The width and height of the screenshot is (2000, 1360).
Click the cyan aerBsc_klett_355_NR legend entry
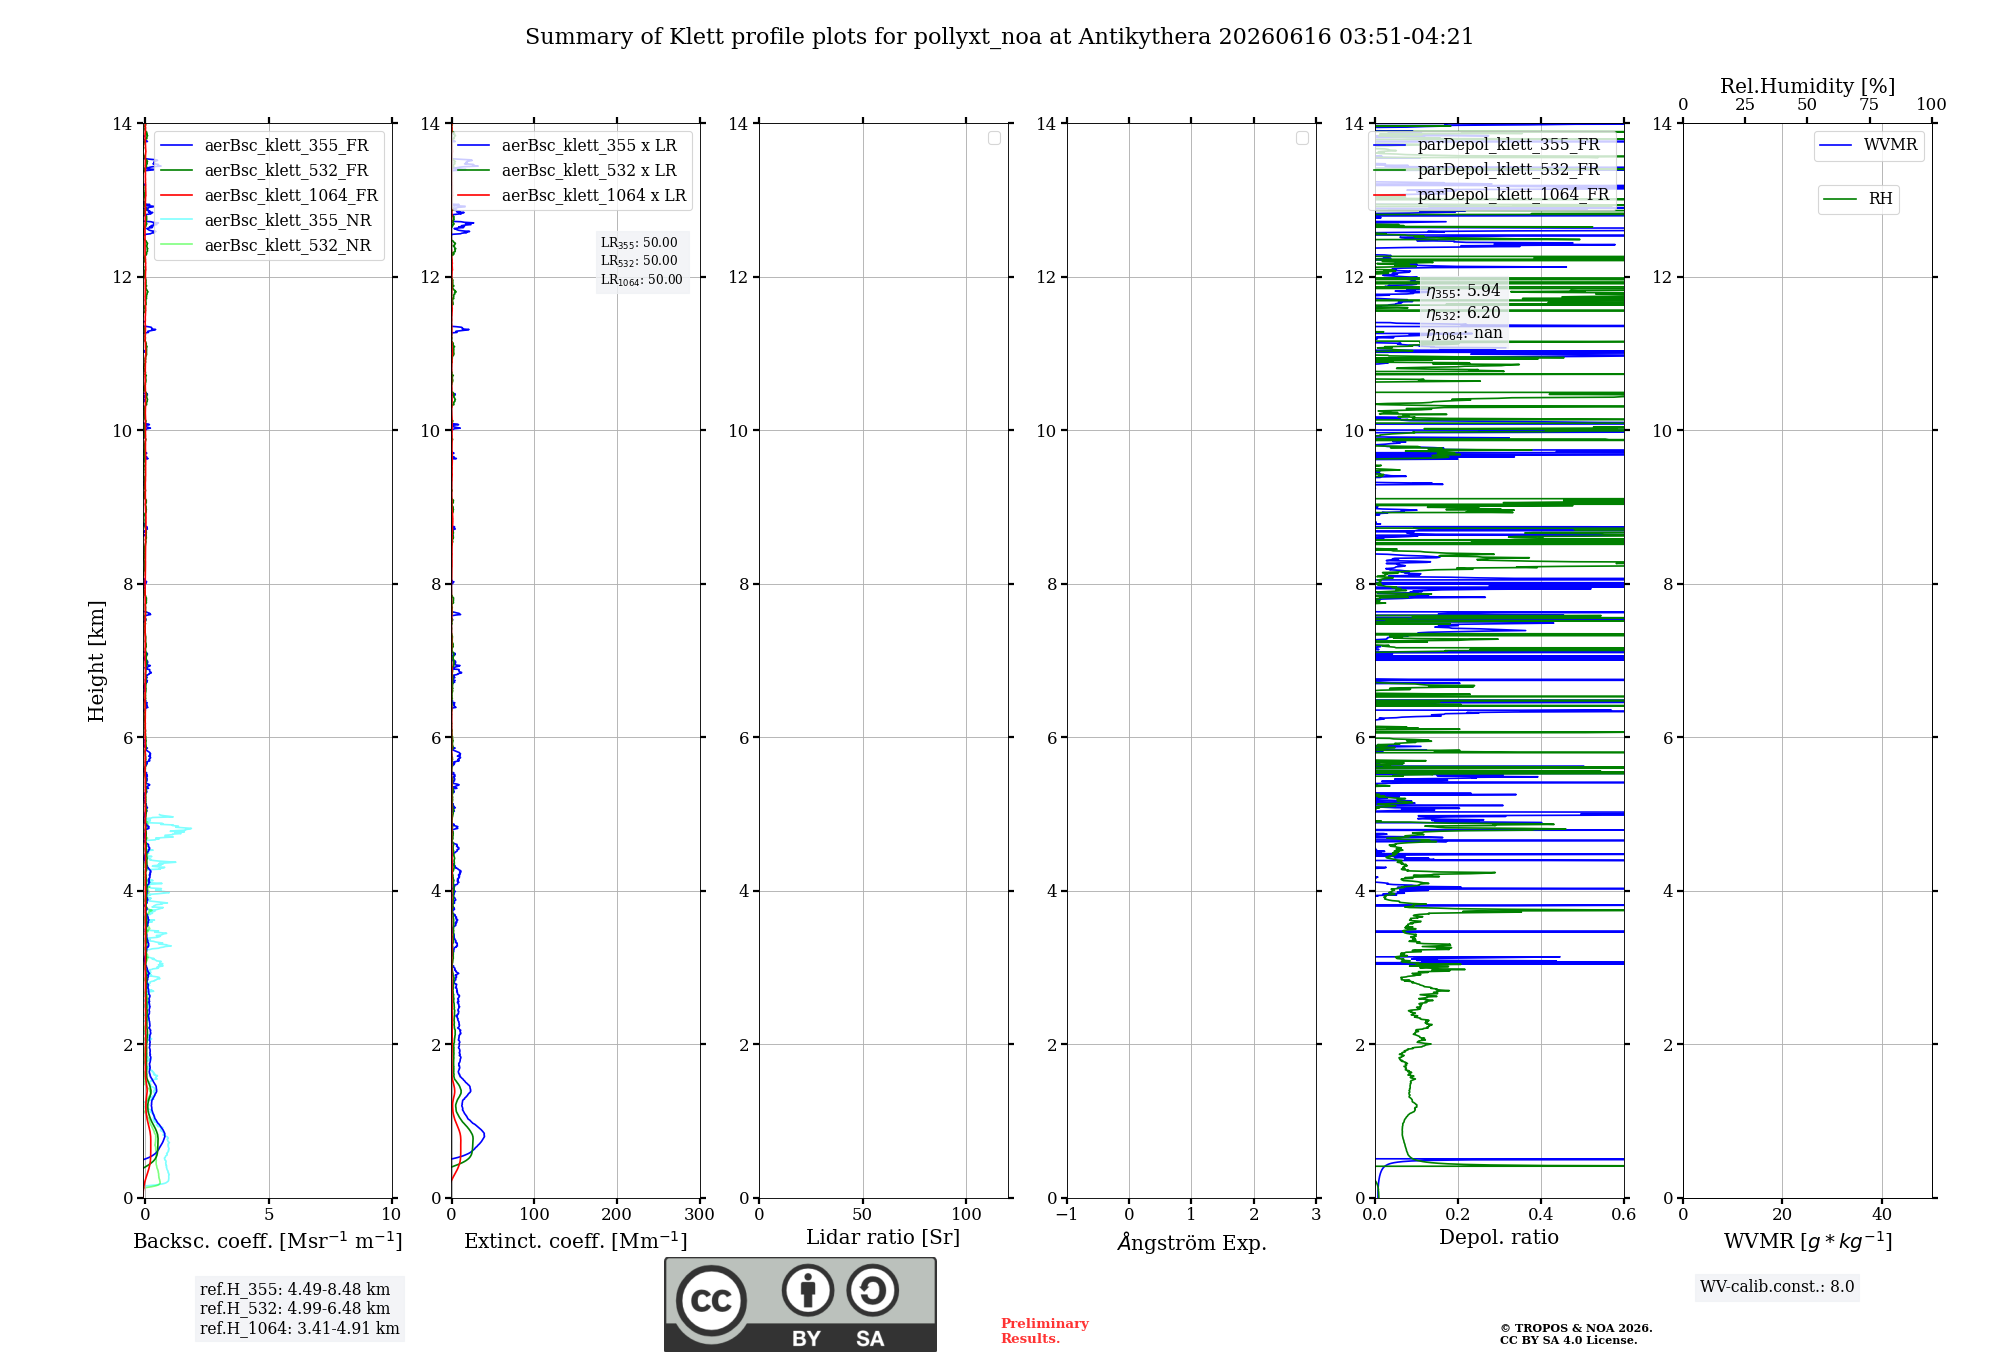(267, 221)
